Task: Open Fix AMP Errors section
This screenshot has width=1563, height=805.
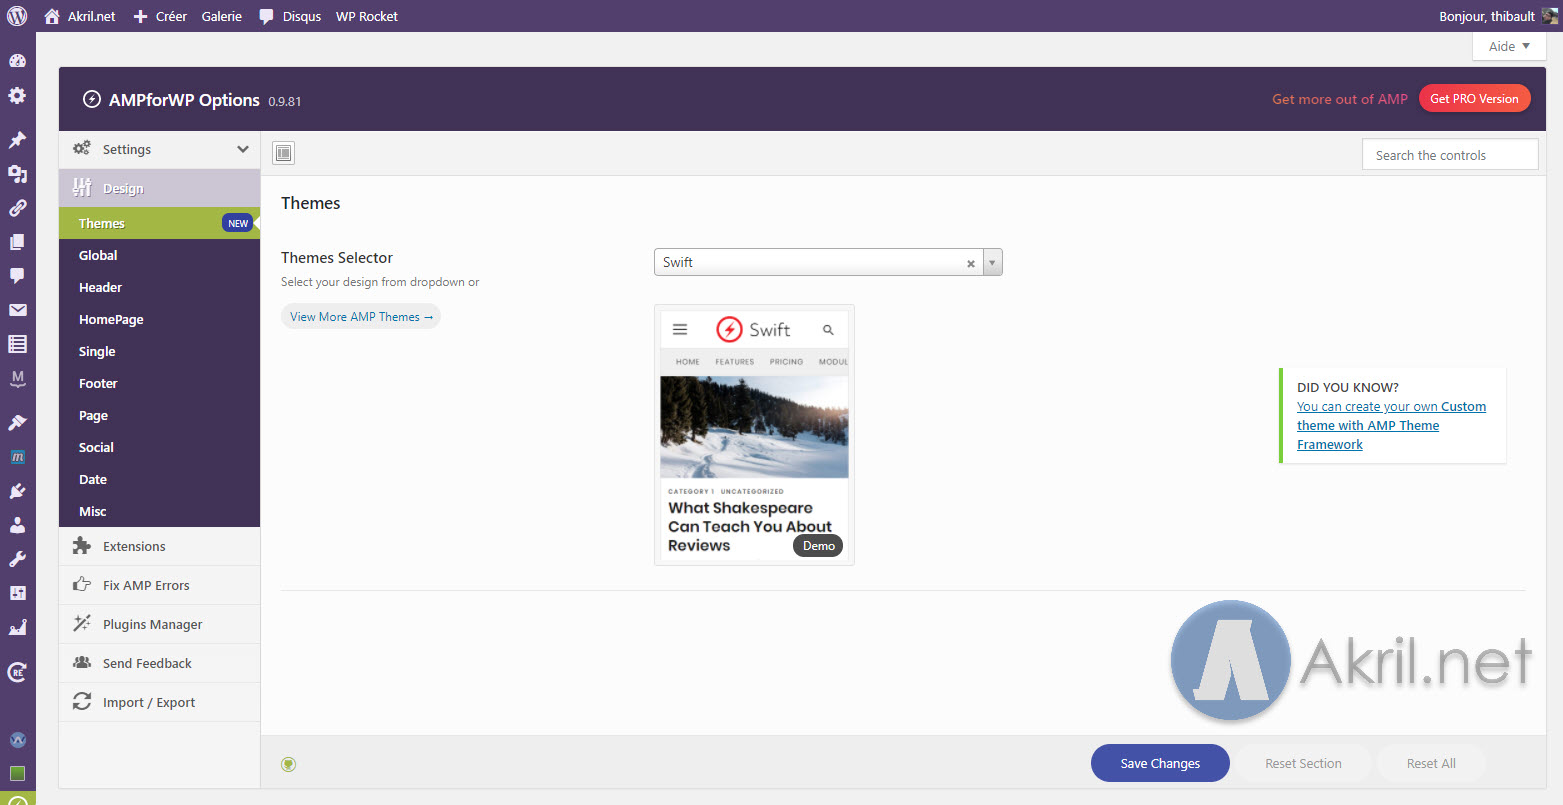Action: (160, 585)
